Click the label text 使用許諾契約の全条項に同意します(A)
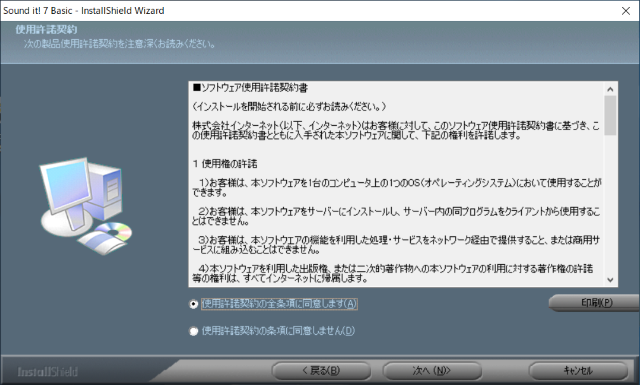This screenshot has height=385, width=640. (x=279, y=304)
